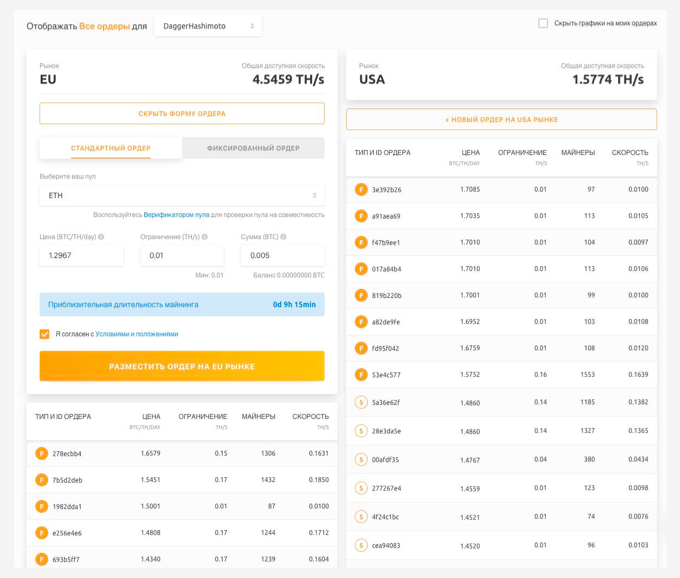Click the order type icon for f47b9ee1

pos(361,242)
